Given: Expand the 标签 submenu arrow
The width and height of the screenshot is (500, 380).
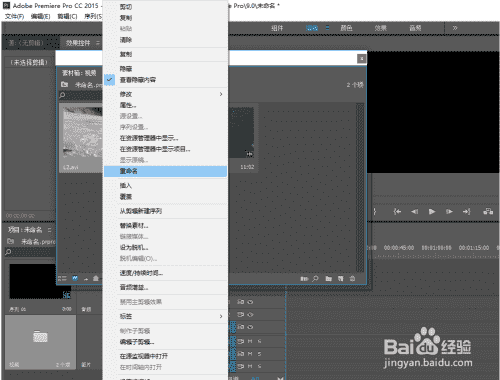Looking at the screenshot, I should point(221,316).
